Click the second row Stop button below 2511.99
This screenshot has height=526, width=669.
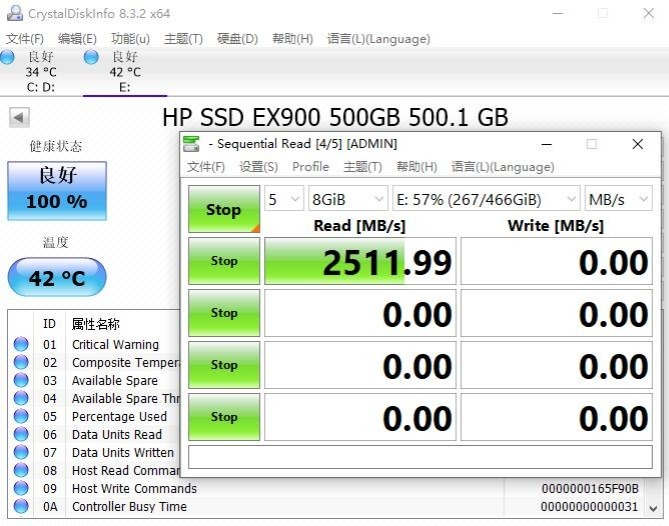[x=224, y=313]
